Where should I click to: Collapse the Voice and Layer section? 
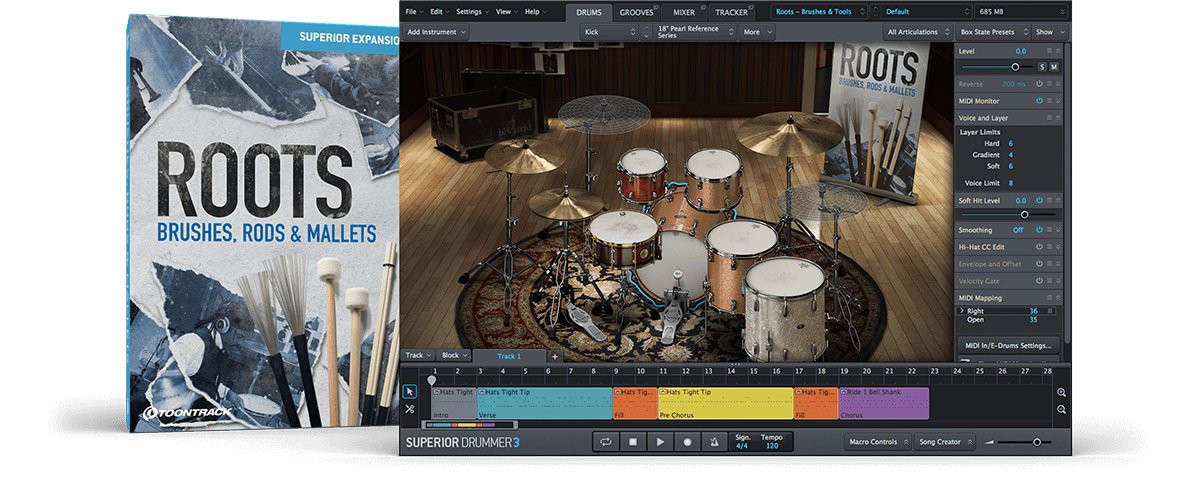pos(1058,118)
